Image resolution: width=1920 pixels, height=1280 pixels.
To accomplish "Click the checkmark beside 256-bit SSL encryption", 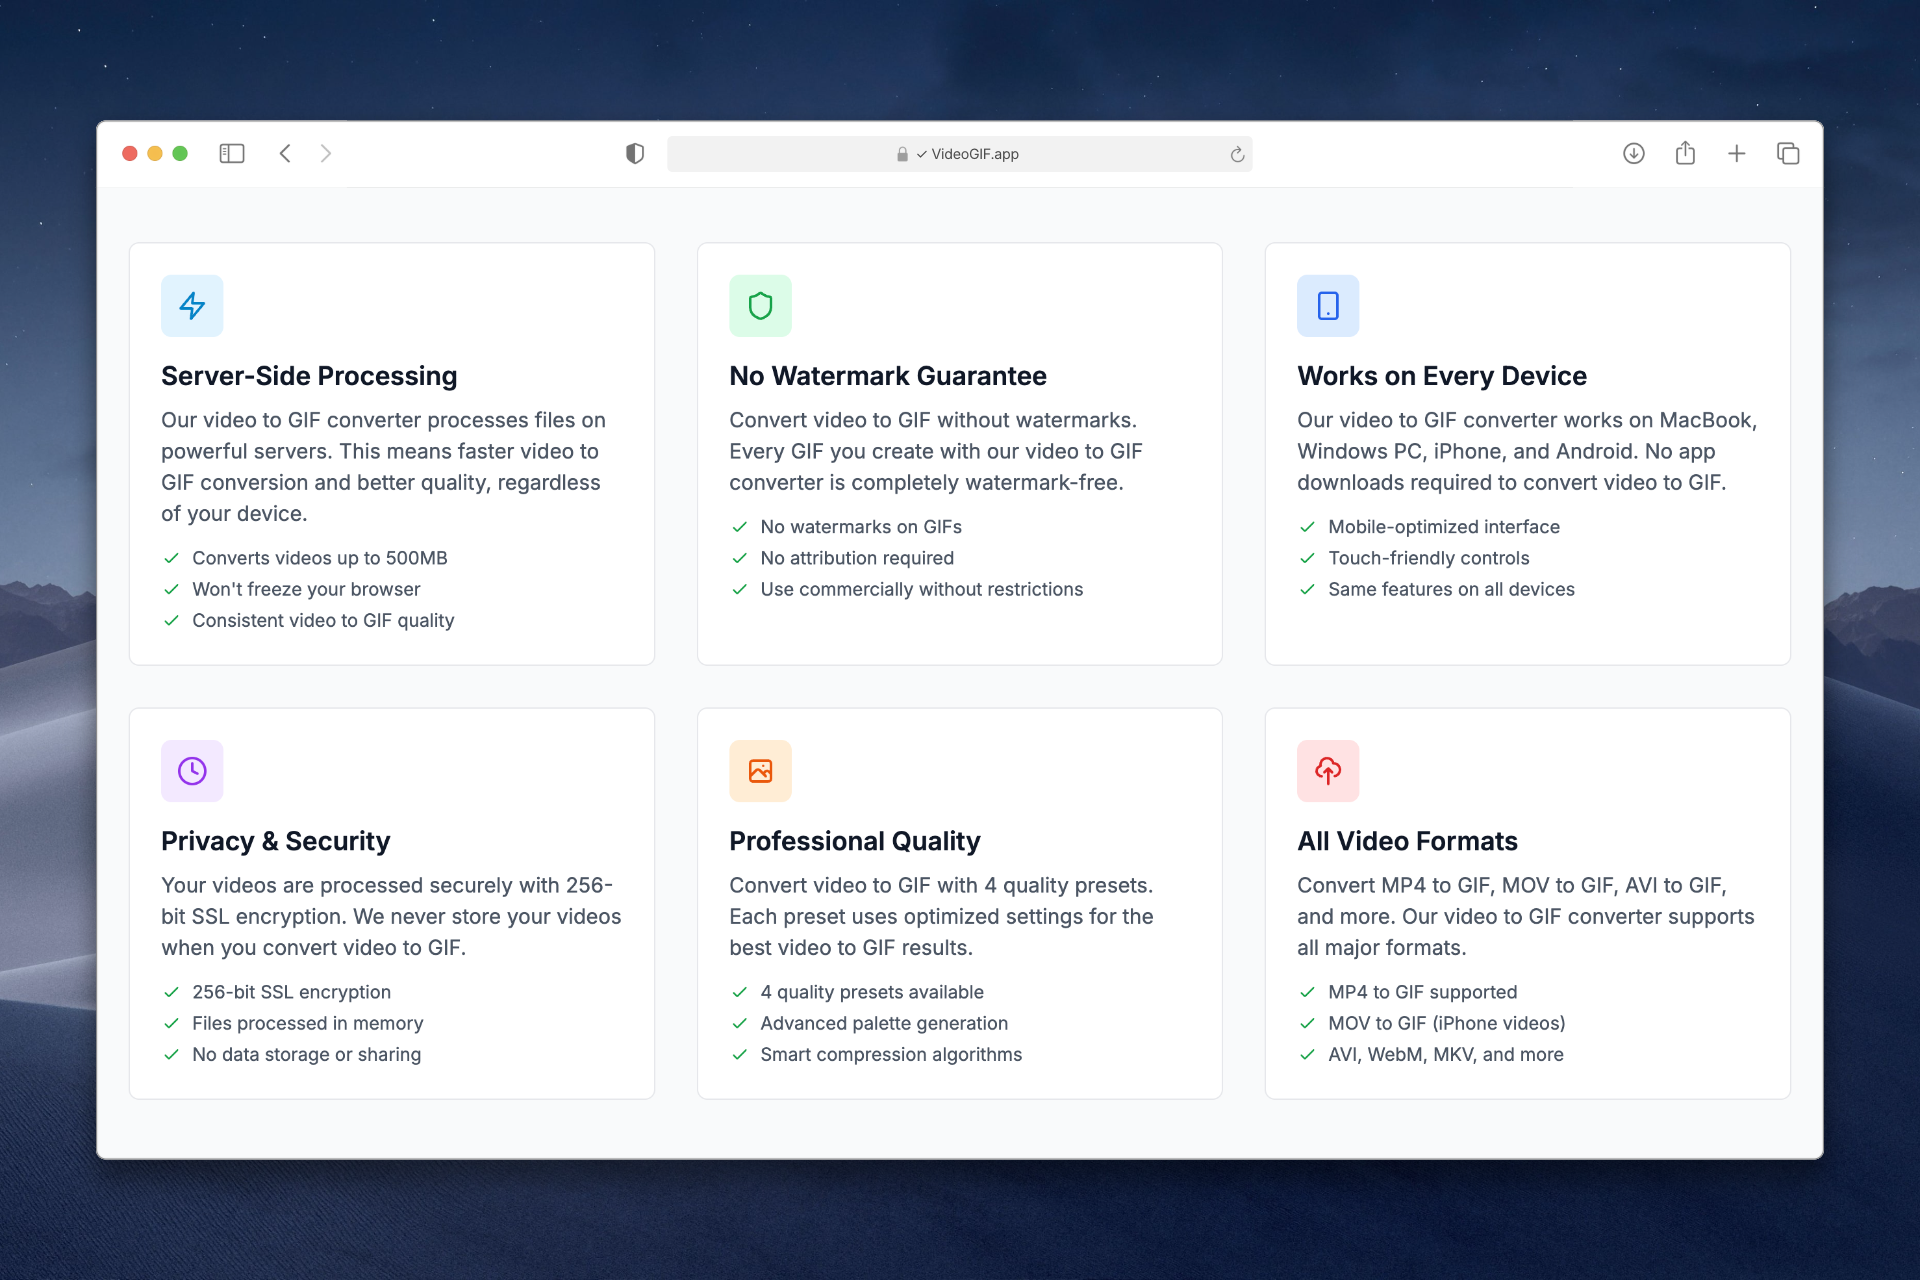I will [x=172, y=992].
